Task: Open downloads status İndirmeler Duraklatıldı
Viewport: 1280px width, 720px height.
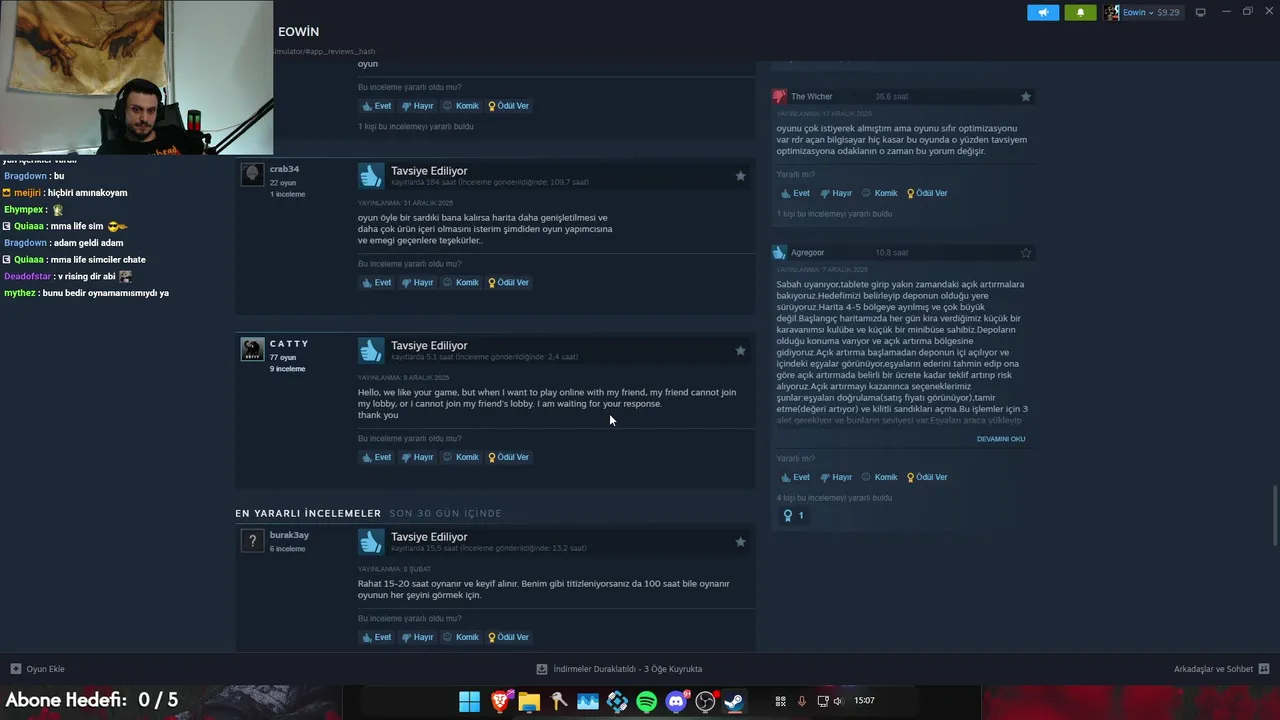Action: [620, 669]
